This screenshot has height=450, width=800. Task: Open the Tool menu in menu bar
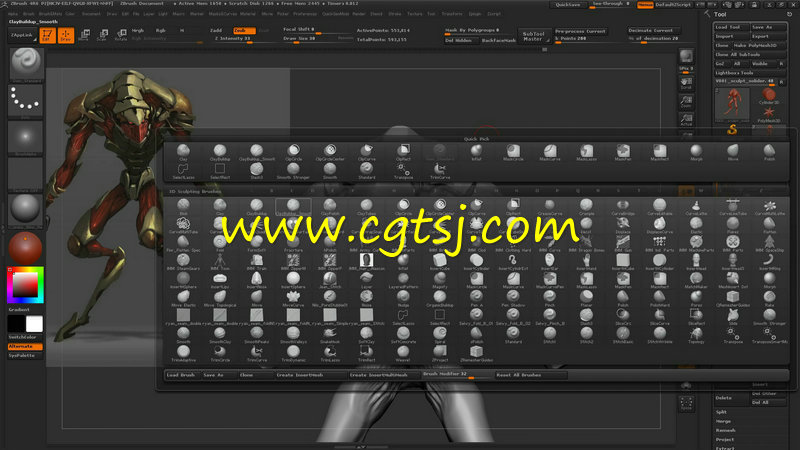click(431, 14)
